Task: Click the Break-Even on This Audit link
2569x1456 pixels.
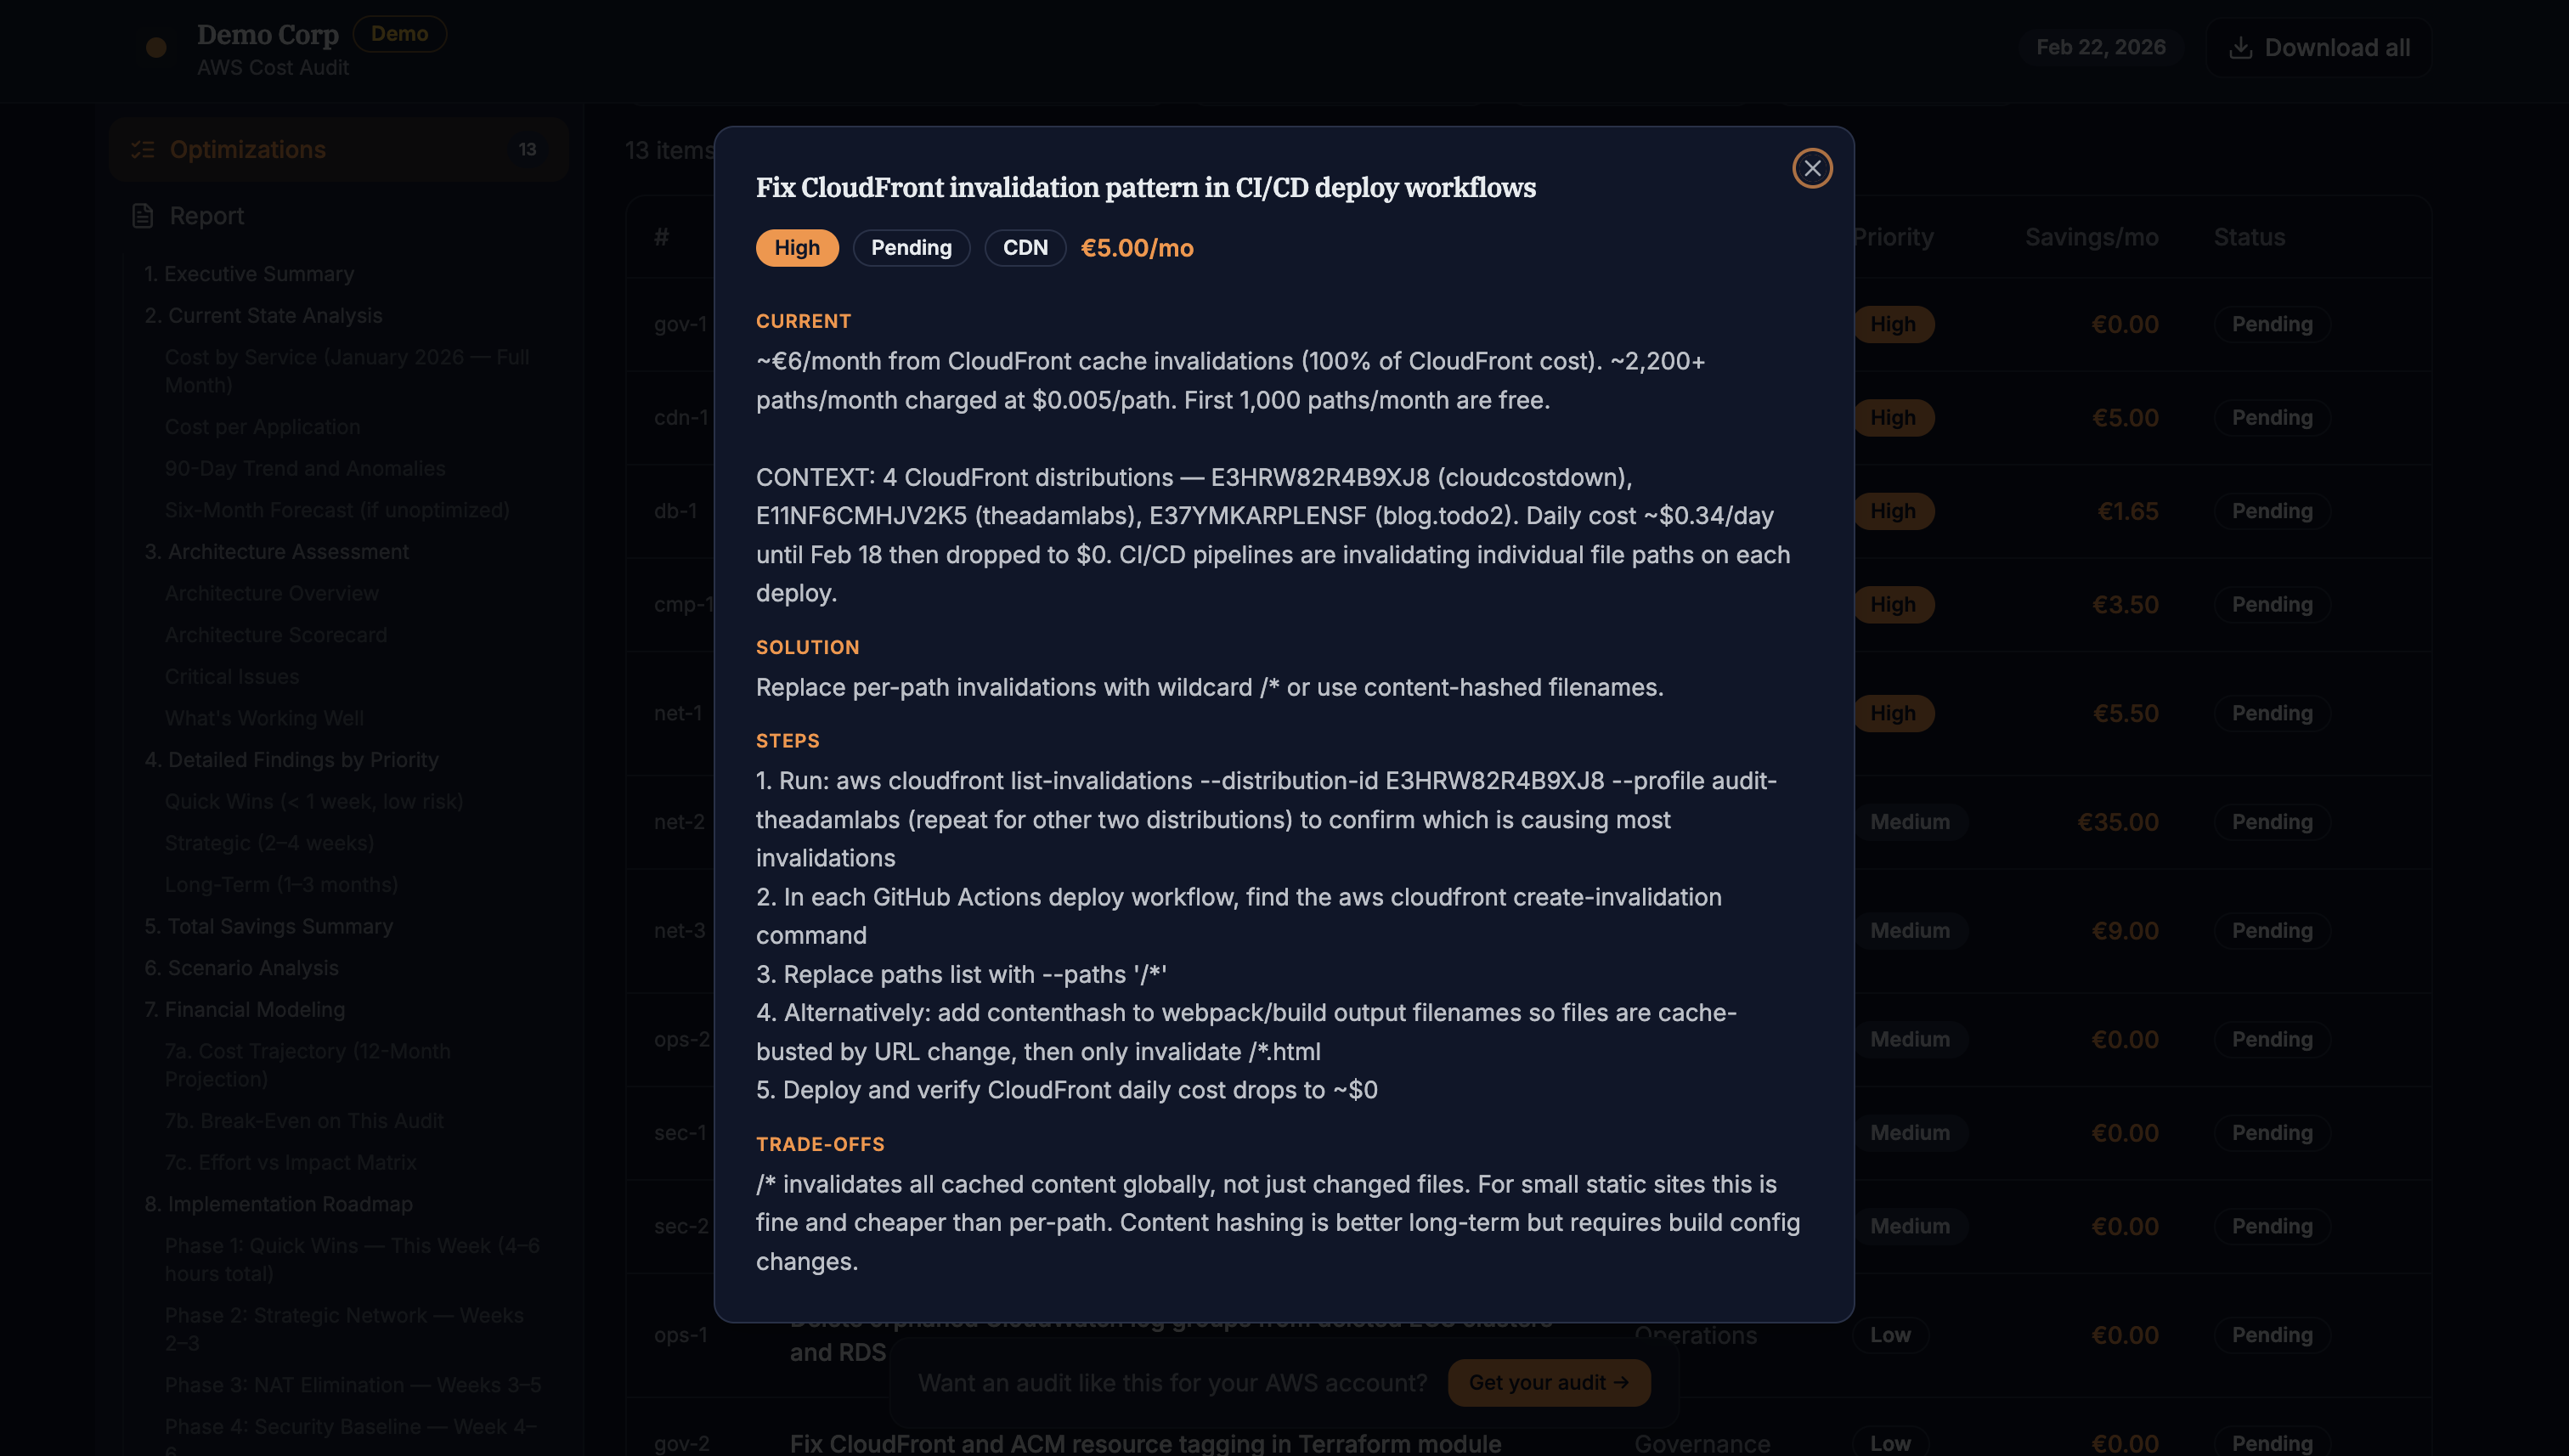Action: 303,1121
